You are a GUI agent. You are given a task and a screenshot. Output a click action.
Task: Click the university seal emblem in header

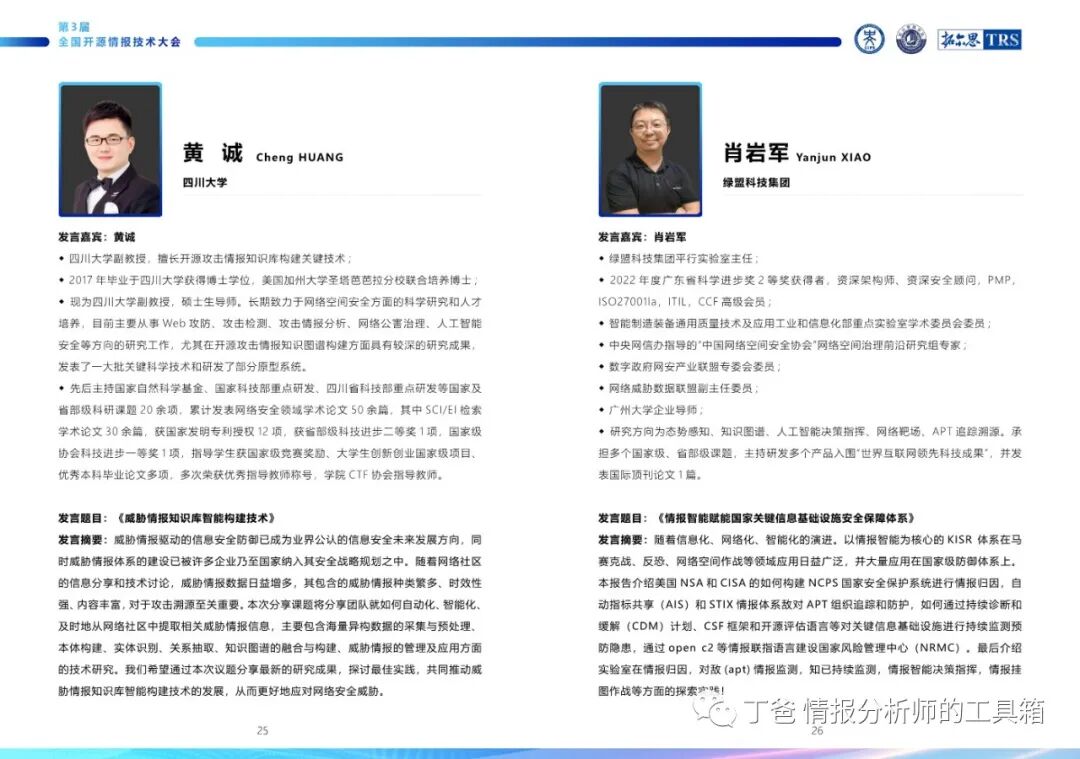click(911, 39)
